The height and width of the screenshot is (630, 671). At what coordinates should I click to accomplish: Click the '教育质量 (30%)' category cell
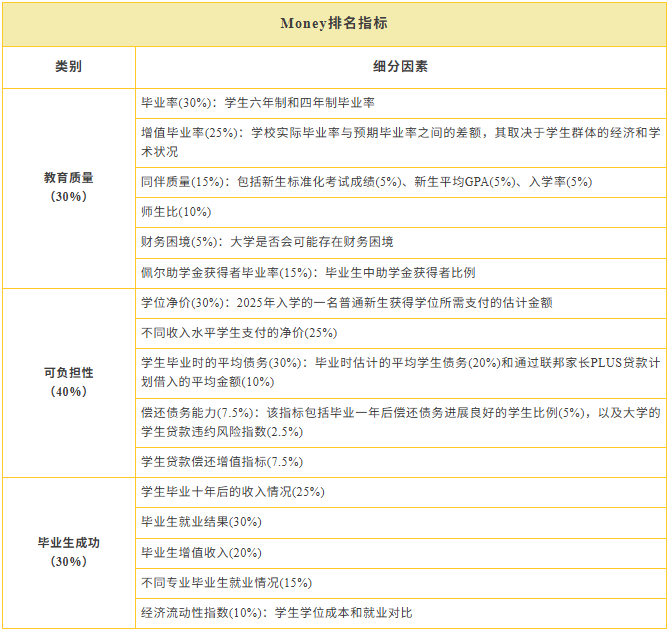(x=68, y=187)
